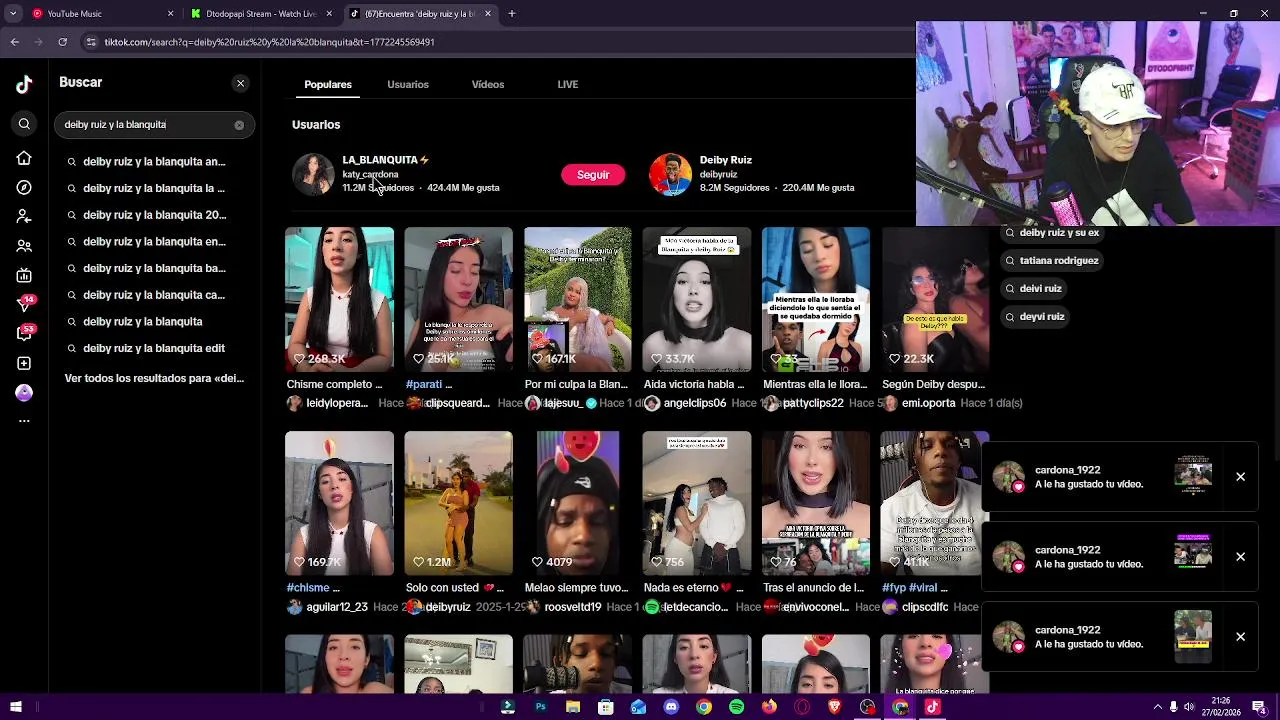Open the browser tab list dropdown
The height and width of the screenshot is (720, 1280).
13,14
